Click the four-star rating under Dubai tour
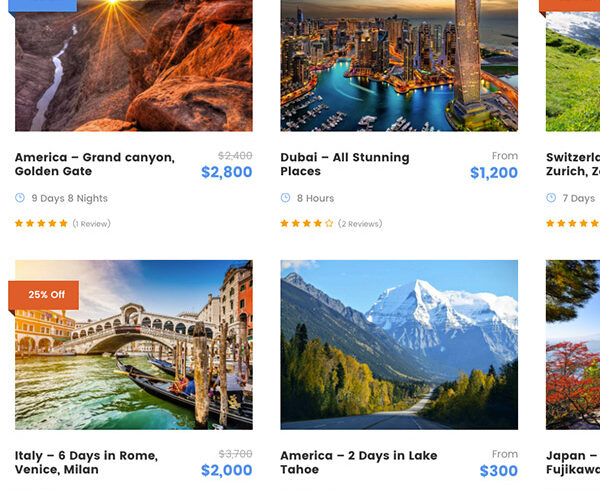Screen dimensions: 600x490 pos(307,224)
